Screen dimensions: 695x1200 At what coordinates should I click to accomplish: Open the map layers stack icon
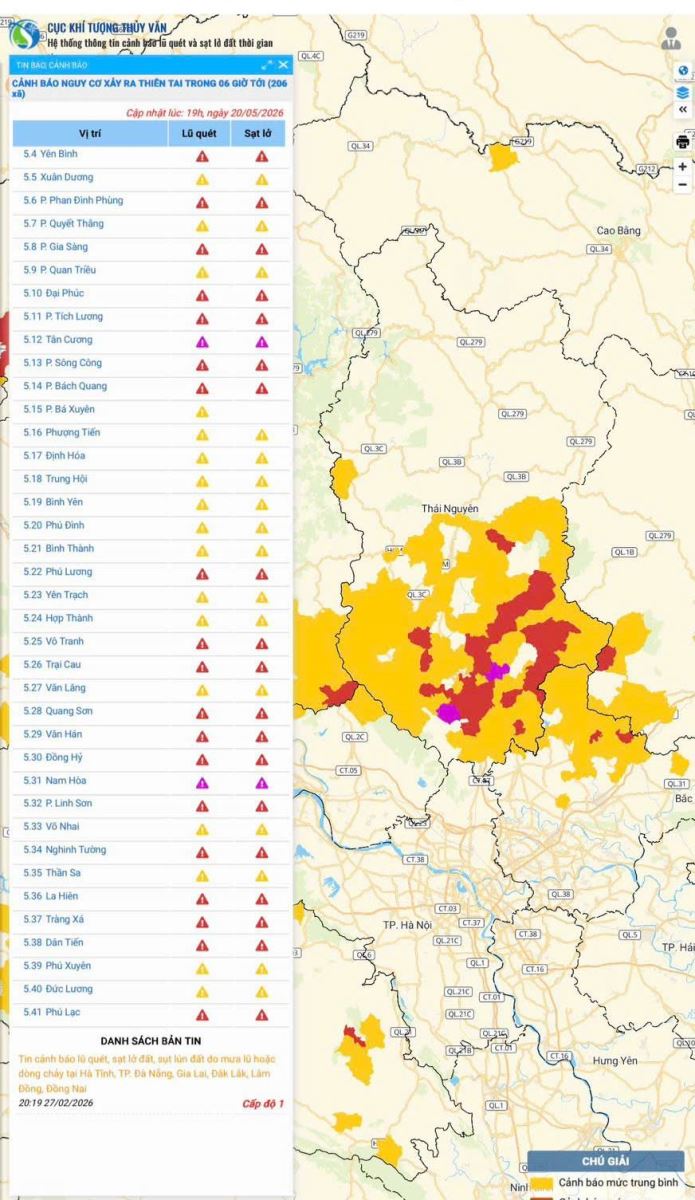coord(683,92)
